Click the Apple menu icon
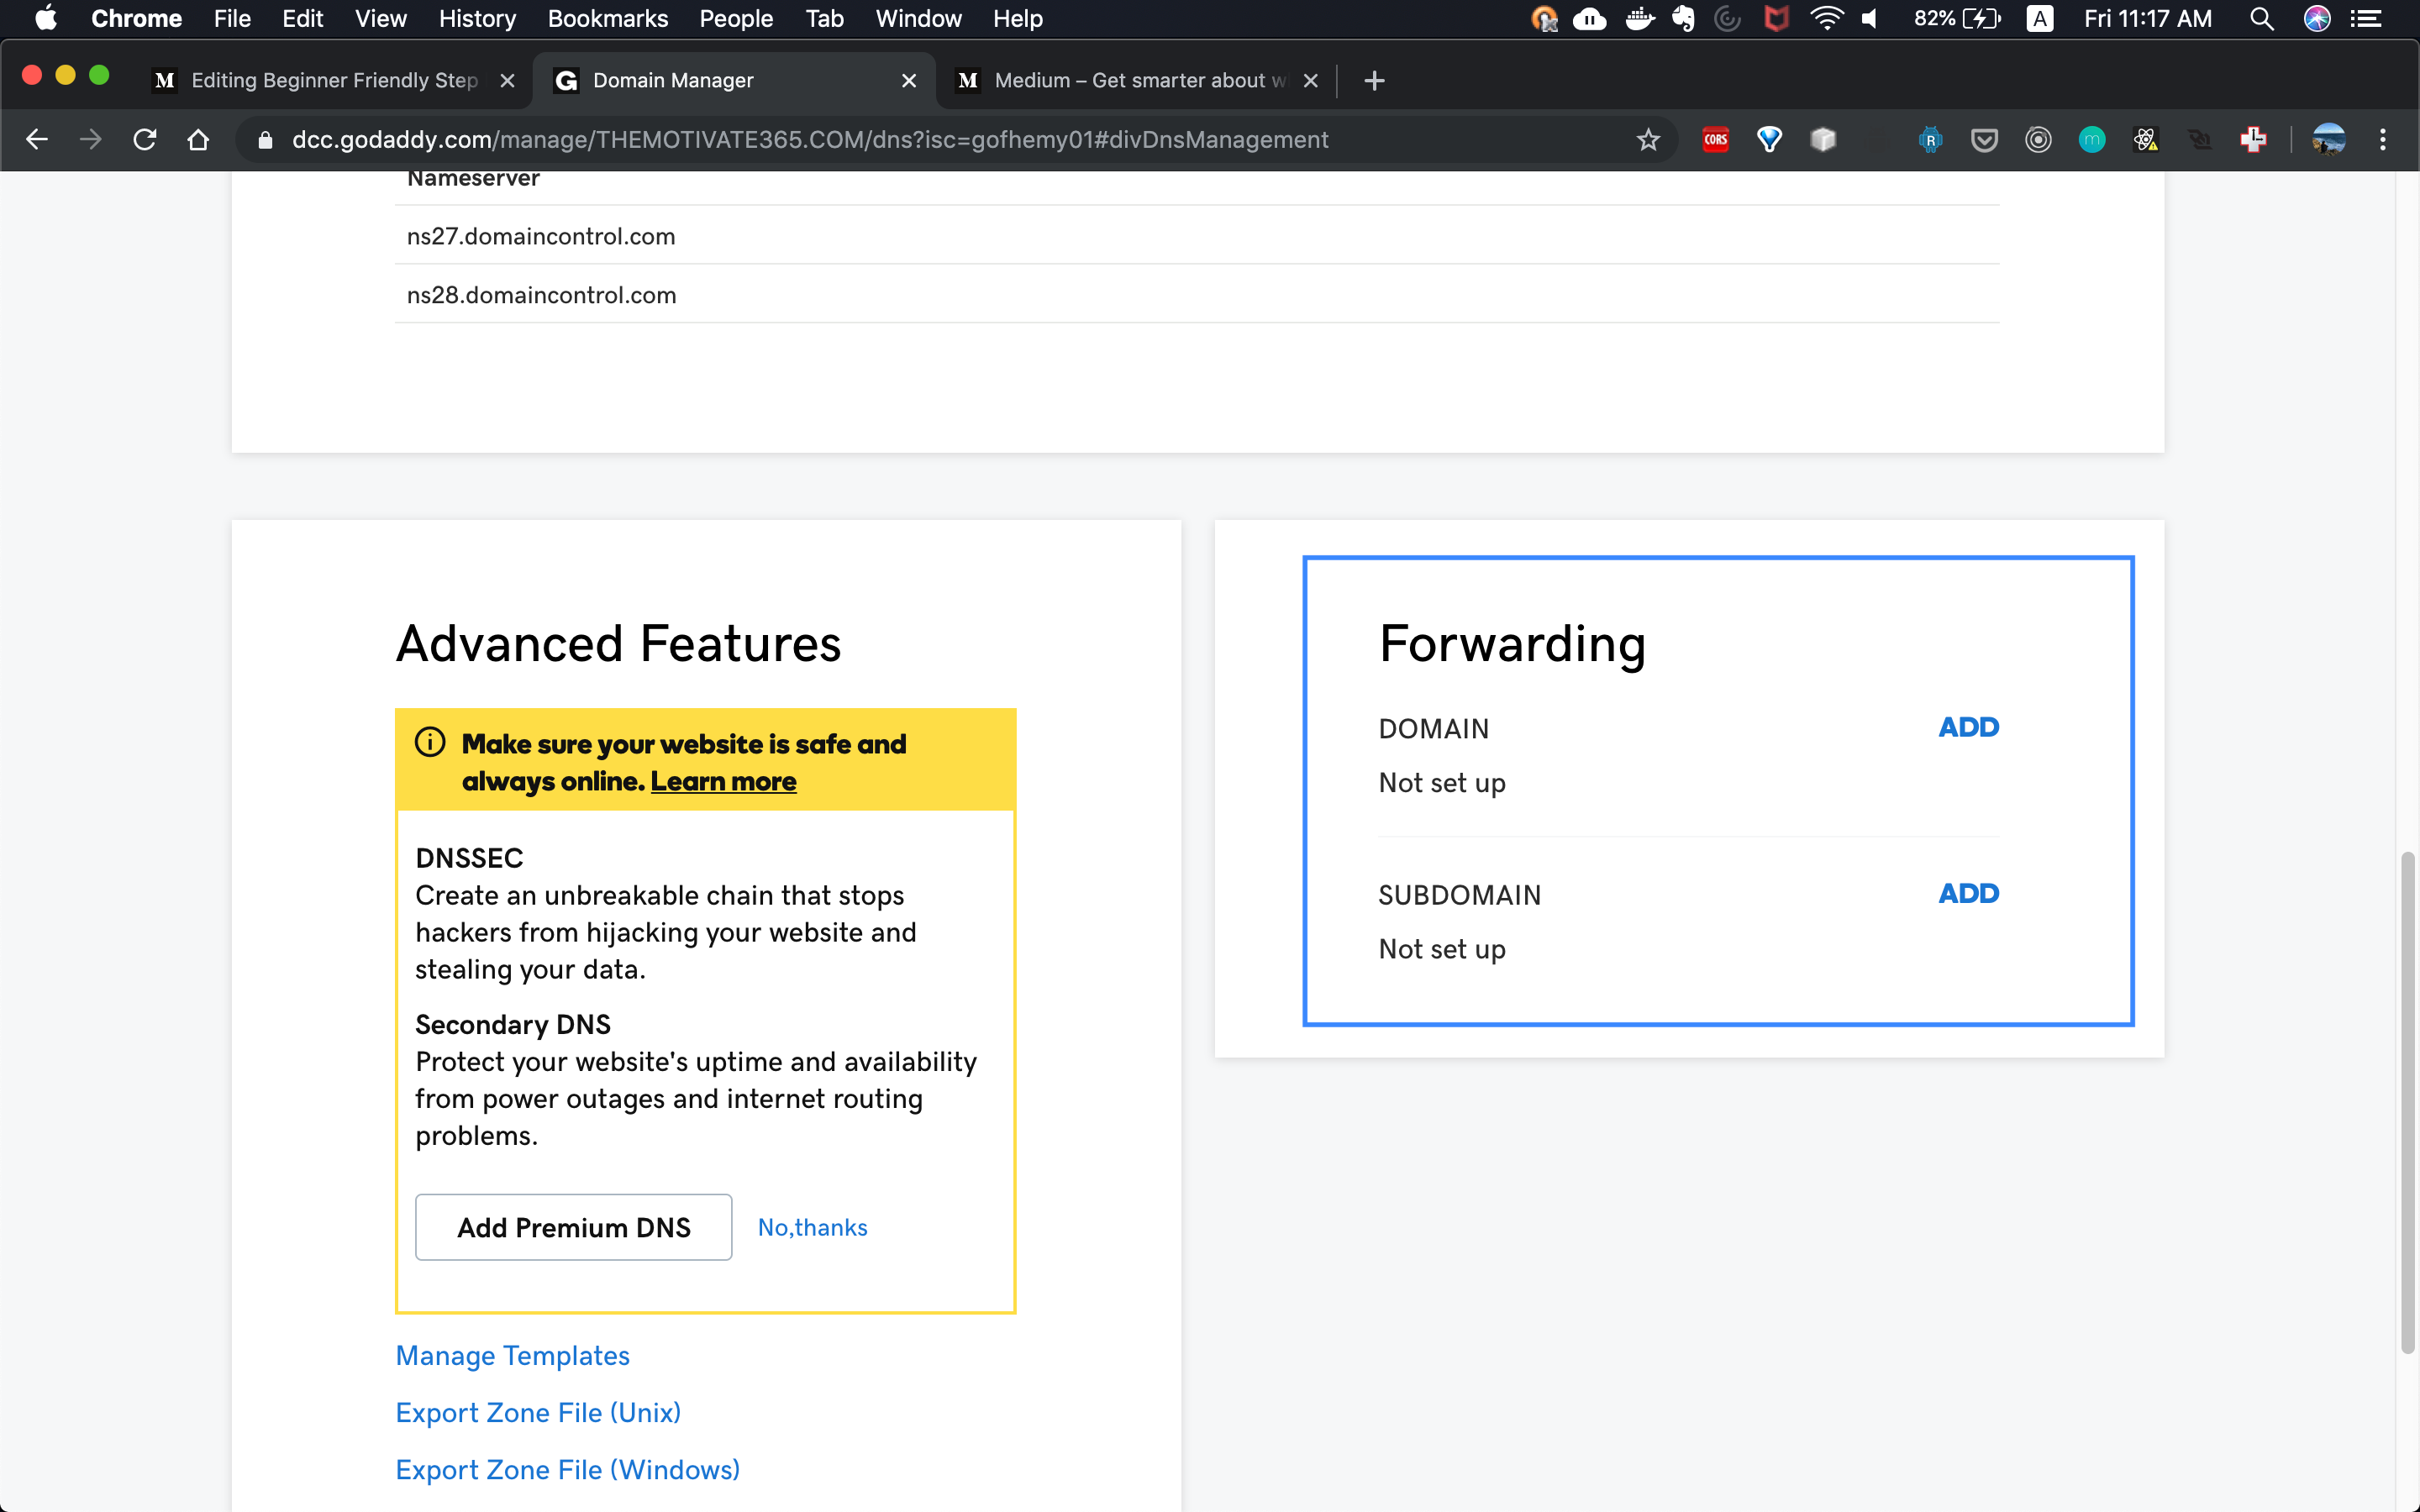 click(46, 19)
